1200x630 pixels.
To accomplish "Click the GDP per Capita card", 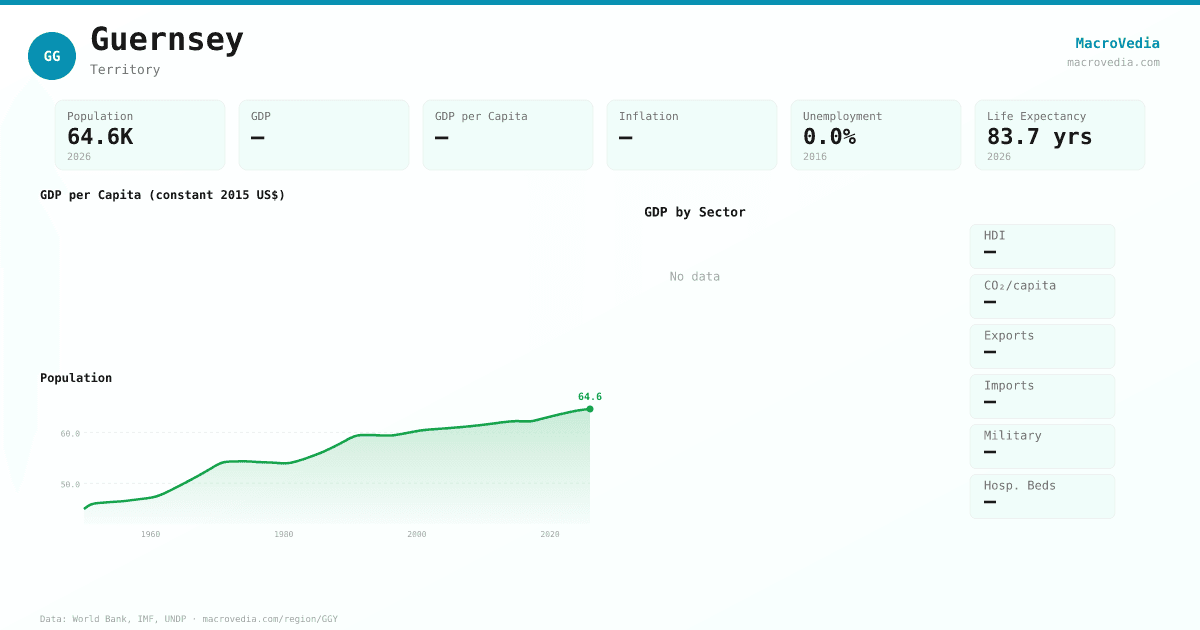I will coord(508,135).
